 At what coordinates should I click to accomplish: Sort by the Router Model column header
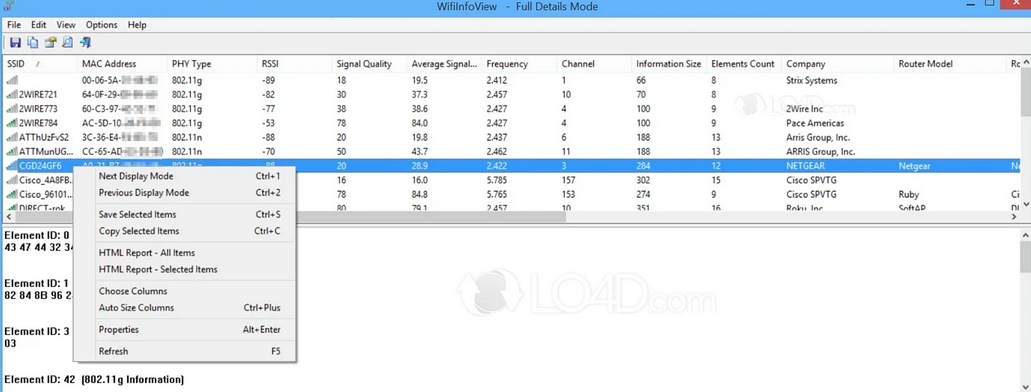[x=951, y=64]
